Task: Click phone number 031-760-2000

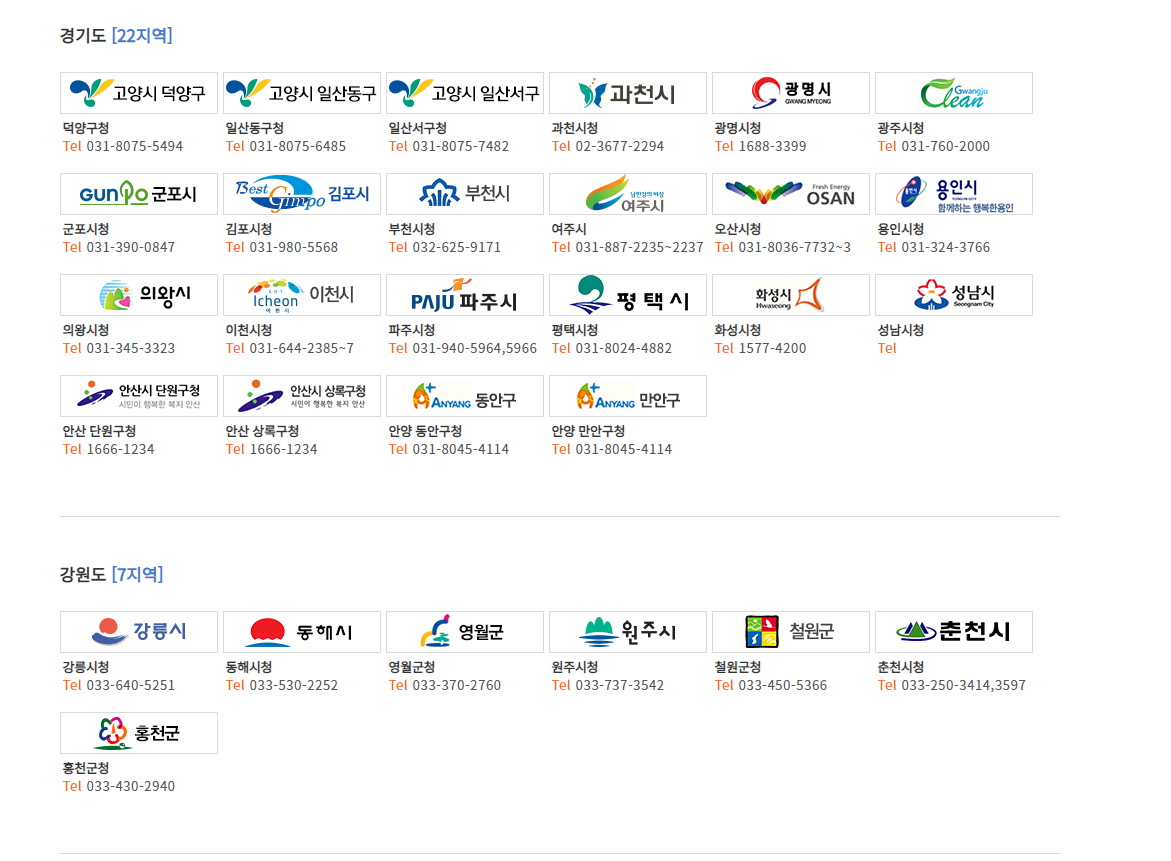Action: (945, 146)
